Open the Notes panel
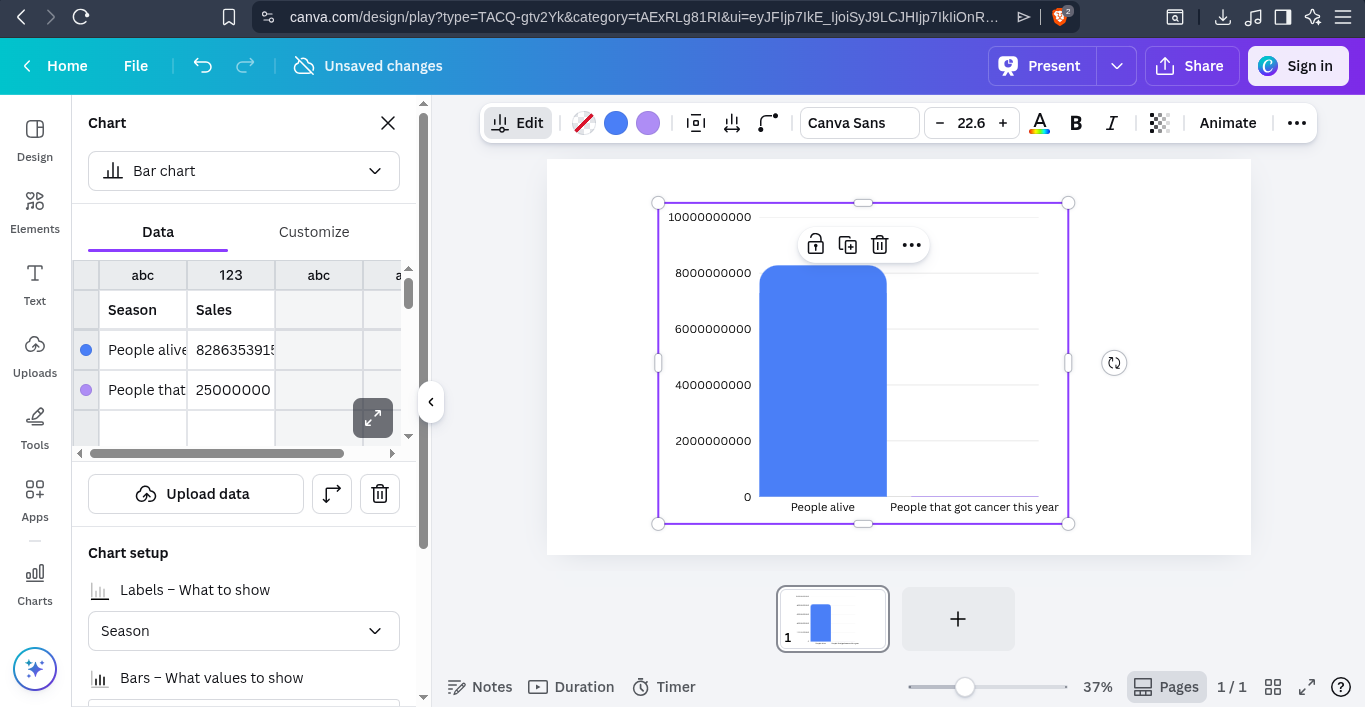The height and width of the screenshot is (707, 1365). point(480,687)
